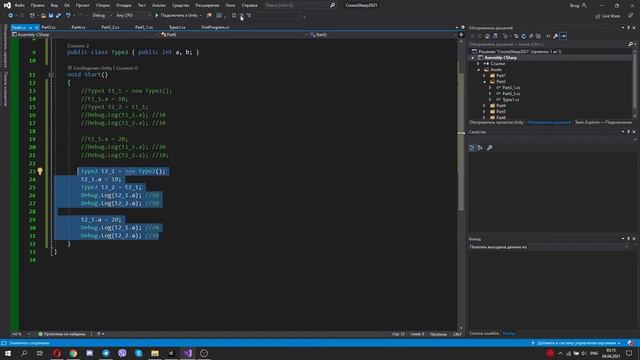
Task: Toggle auto-hide pin of Output panel
Action: [x=629, y=238]
